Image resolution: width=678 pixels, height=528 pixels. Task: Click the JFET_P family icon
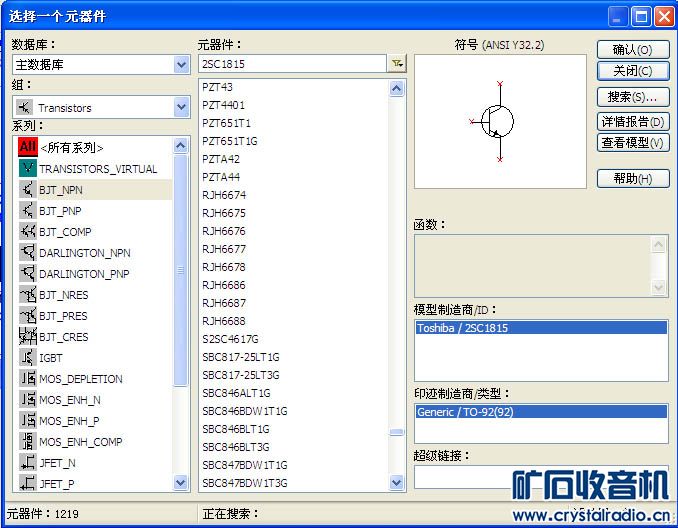28,483
